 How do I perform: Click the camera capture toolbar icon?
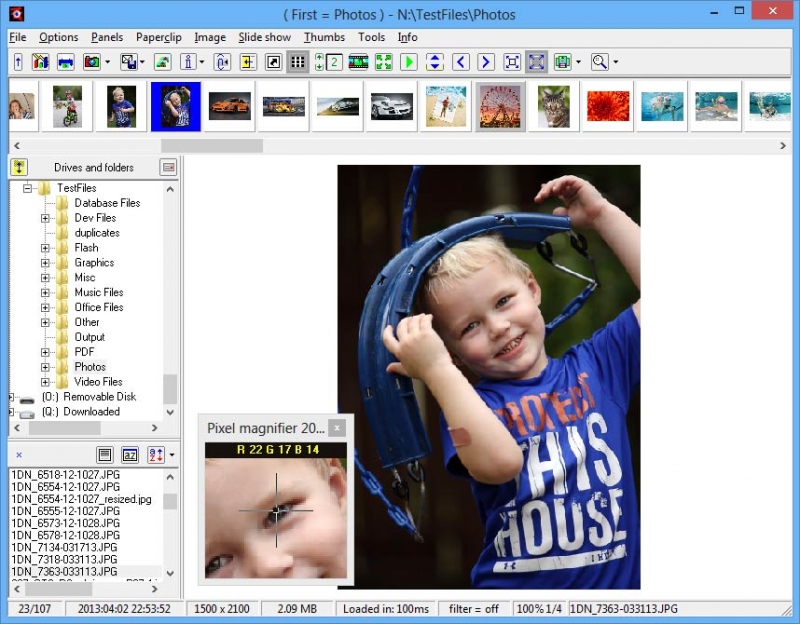(x=92, y=62)
